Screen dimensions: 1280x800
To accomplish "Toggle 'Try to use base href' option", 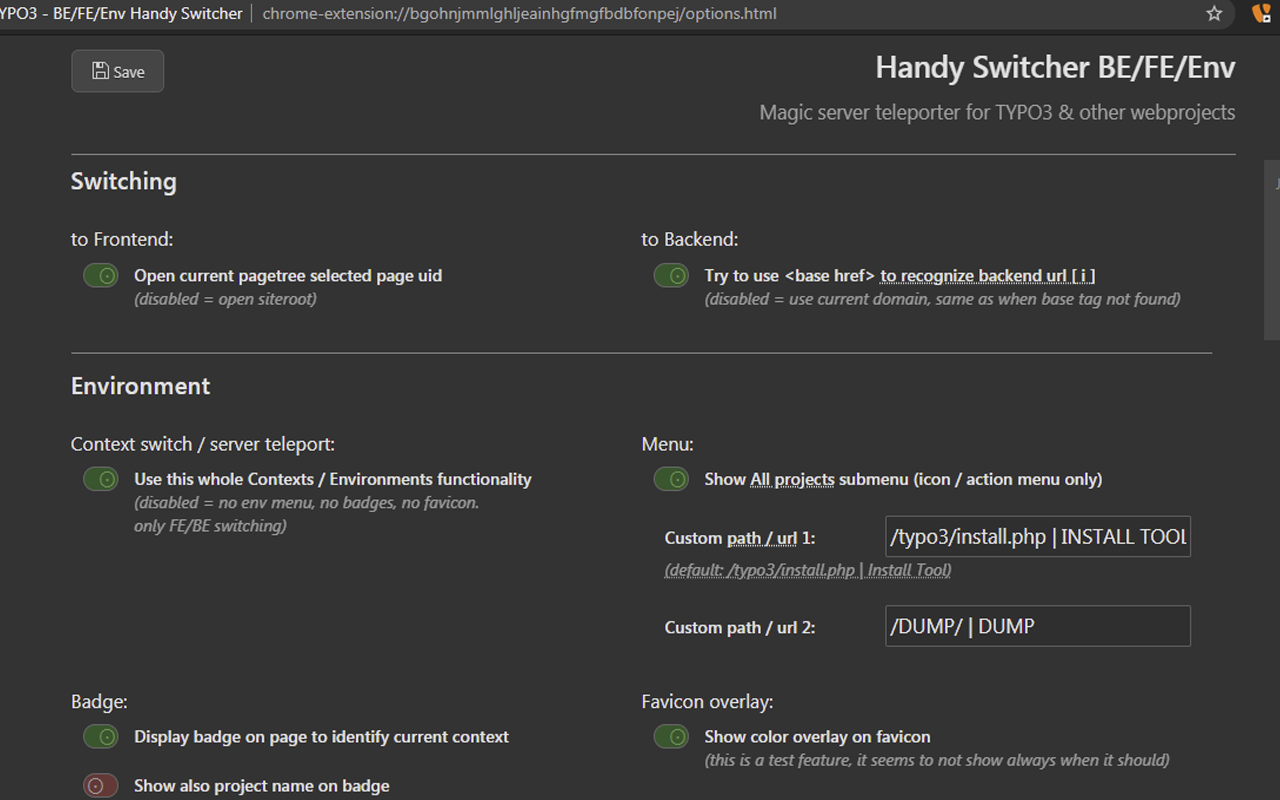I will [671, 275].
